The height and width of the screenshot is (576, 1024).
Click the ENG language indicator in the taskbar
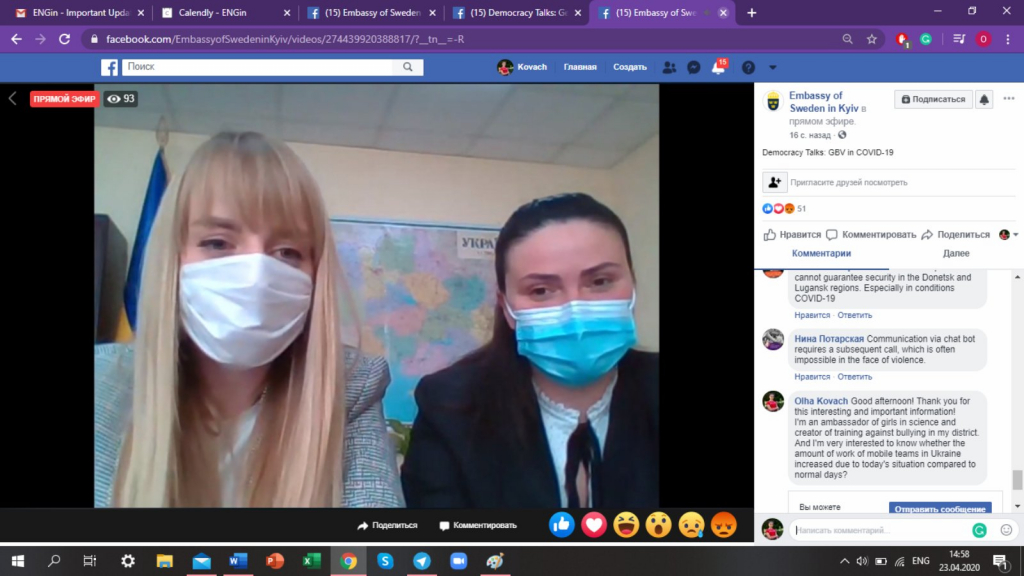921,561
